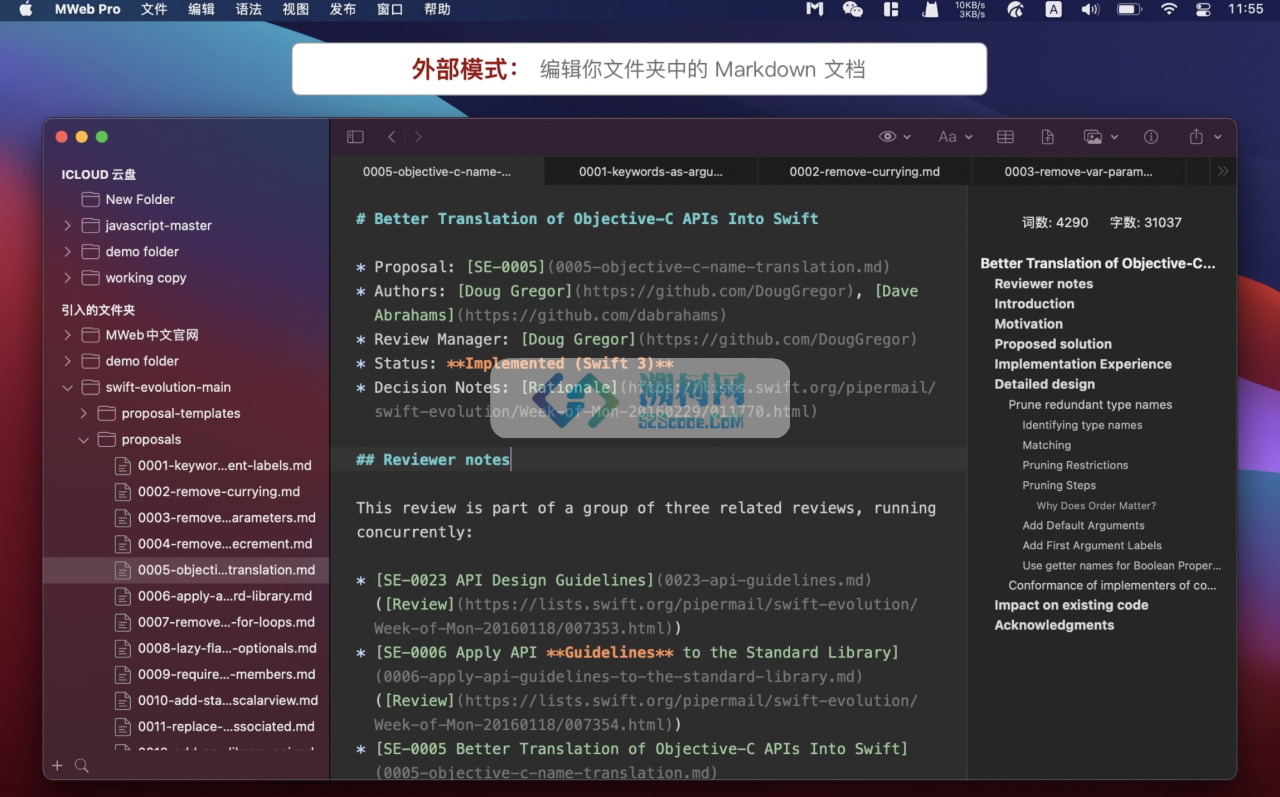Open the preview eye icon menu
This screenshot has width=1280, height=797.
point(894,137)
